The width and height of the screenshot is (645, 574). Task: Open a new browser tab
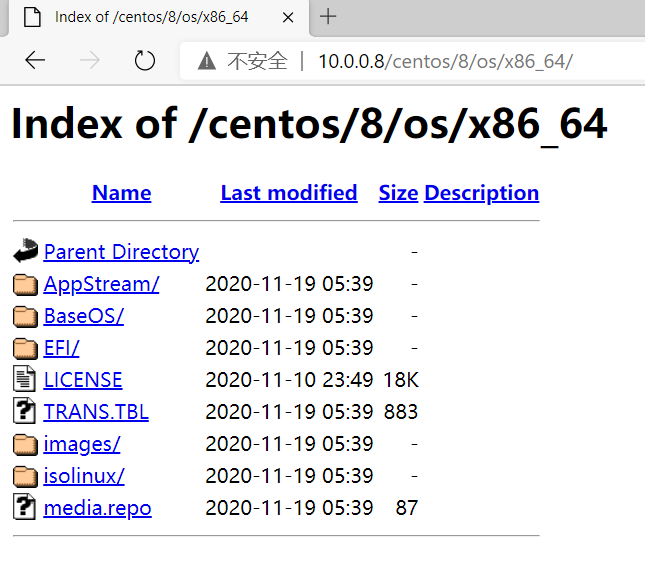pos(328,16)
